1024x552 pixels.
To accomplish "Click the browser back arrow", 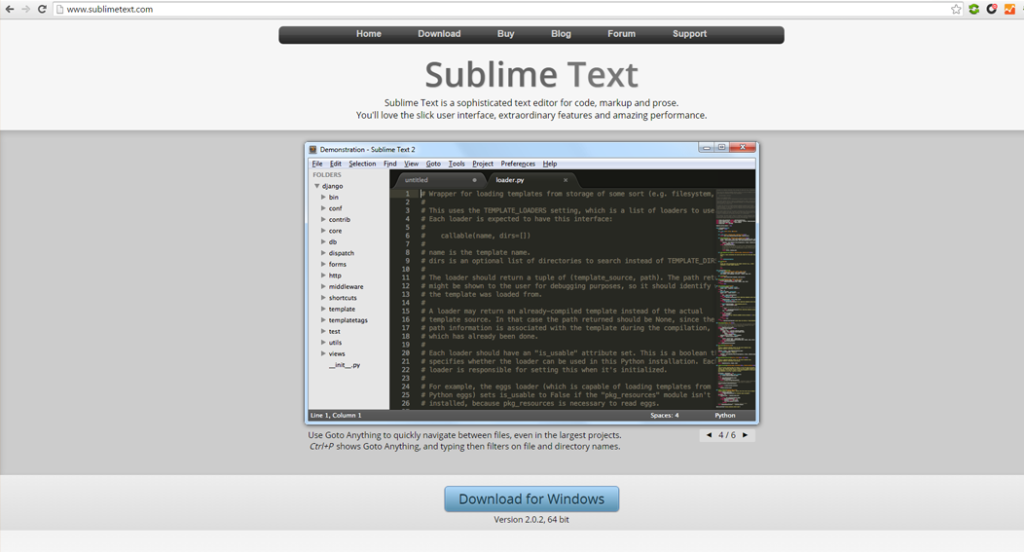I will 10,9.
